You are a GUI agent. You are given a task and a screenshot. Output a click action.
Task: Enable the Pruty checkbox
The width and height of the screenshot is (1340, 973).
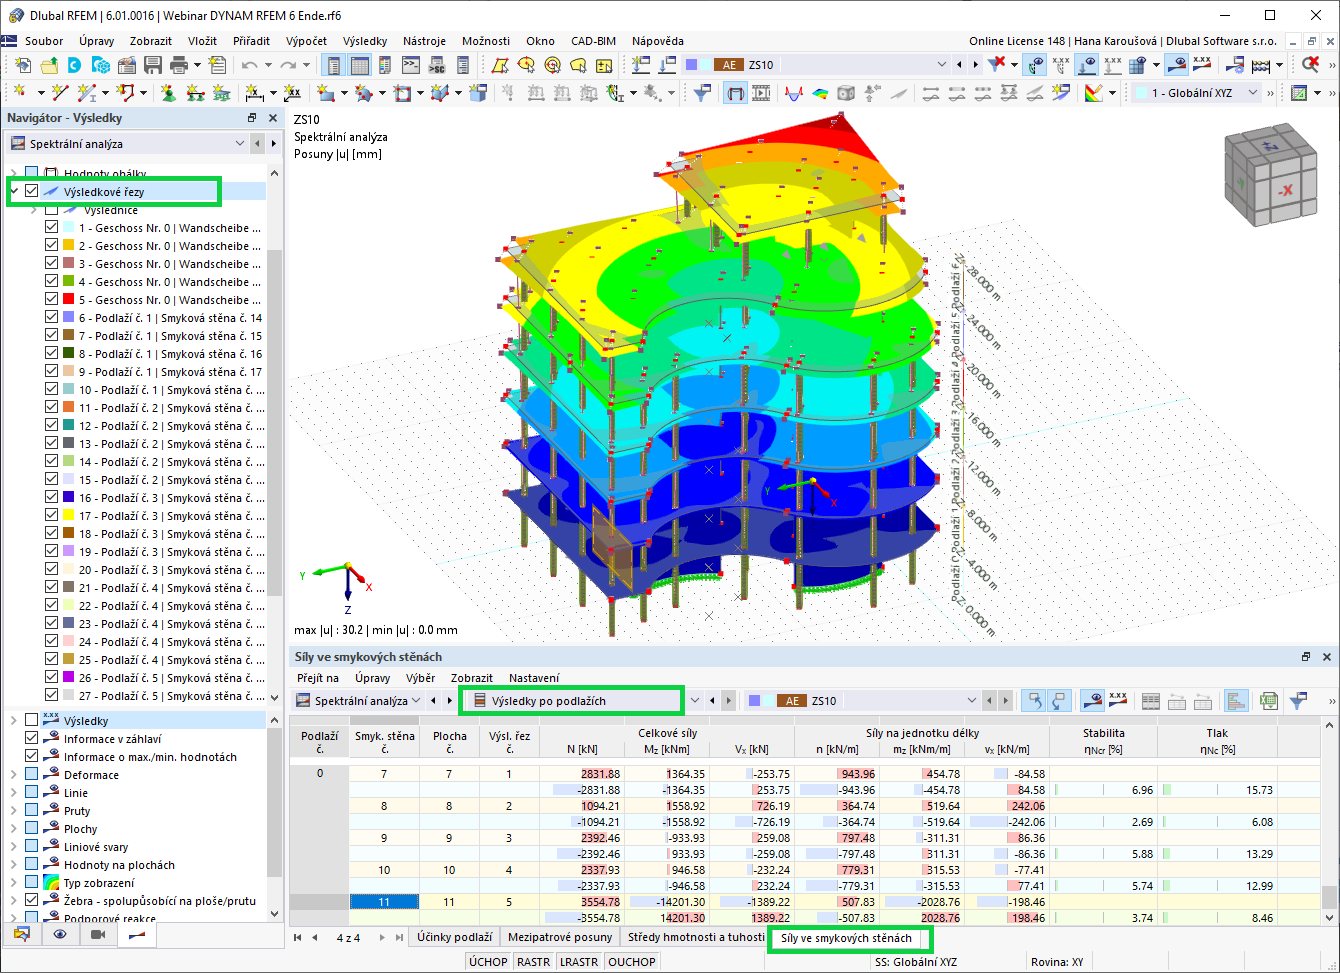pos(32,811)
